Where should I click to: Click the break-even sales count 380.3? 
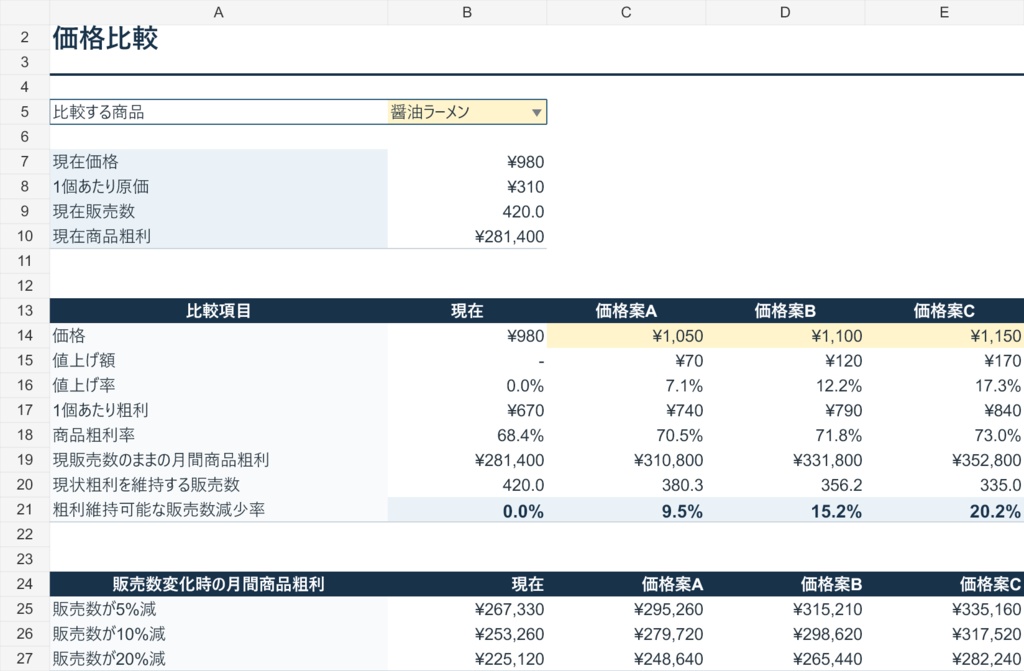coord(626,484)
